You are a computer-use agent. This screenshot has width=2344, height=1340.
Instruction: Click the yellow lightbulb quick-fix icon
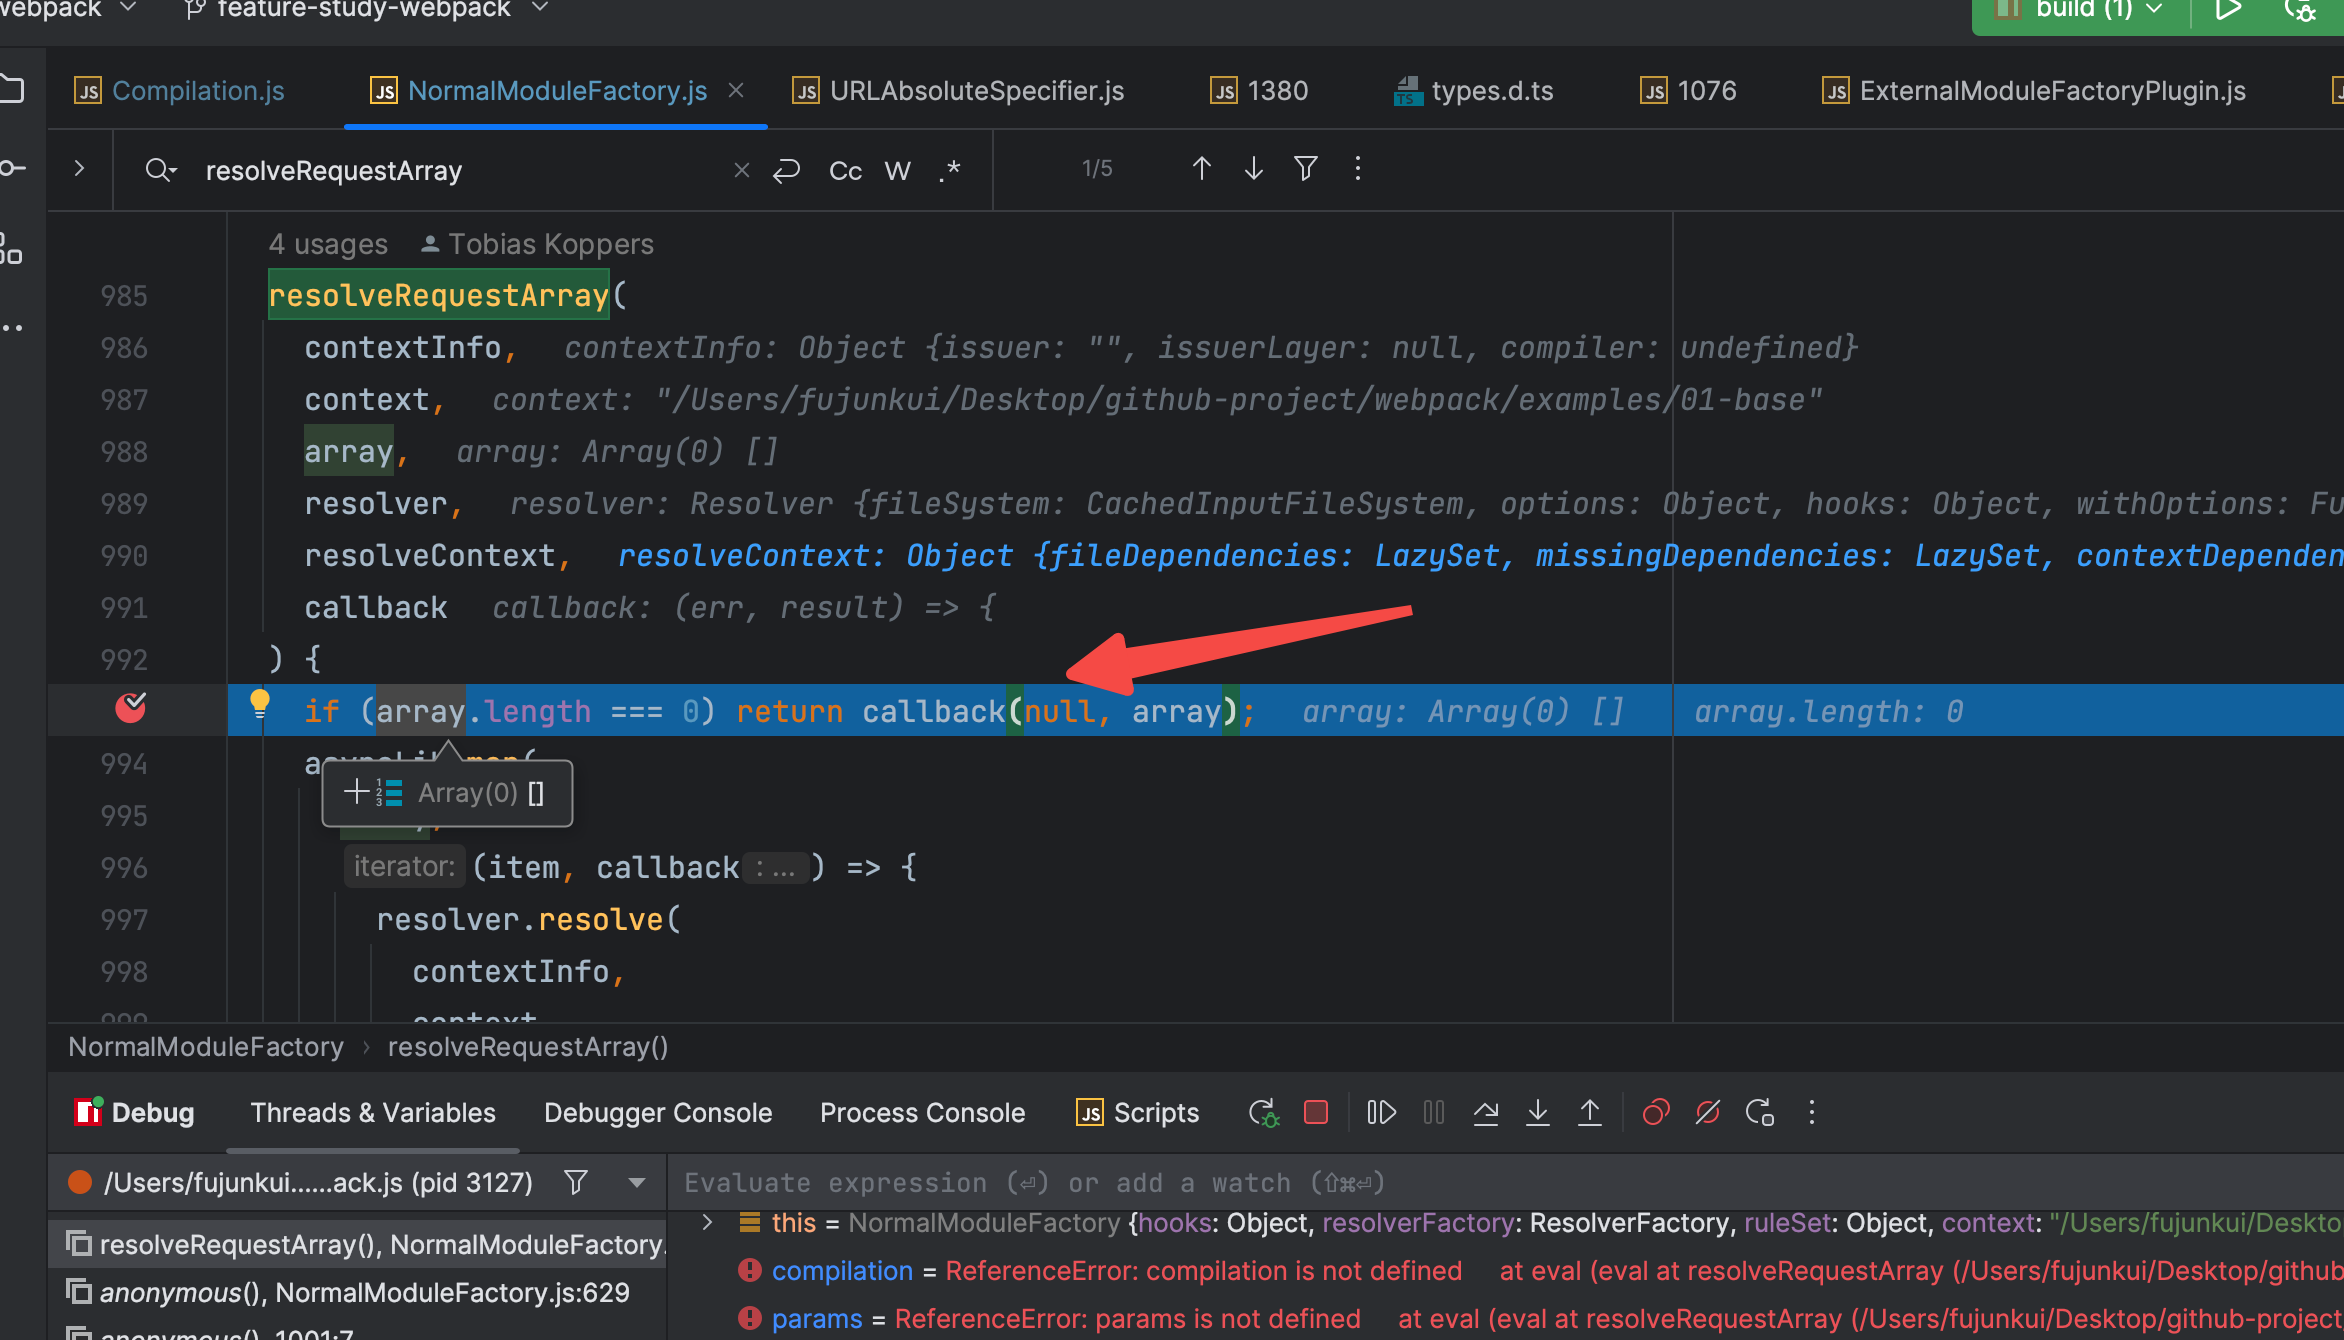pyautogui.click(x=259, y=703)
